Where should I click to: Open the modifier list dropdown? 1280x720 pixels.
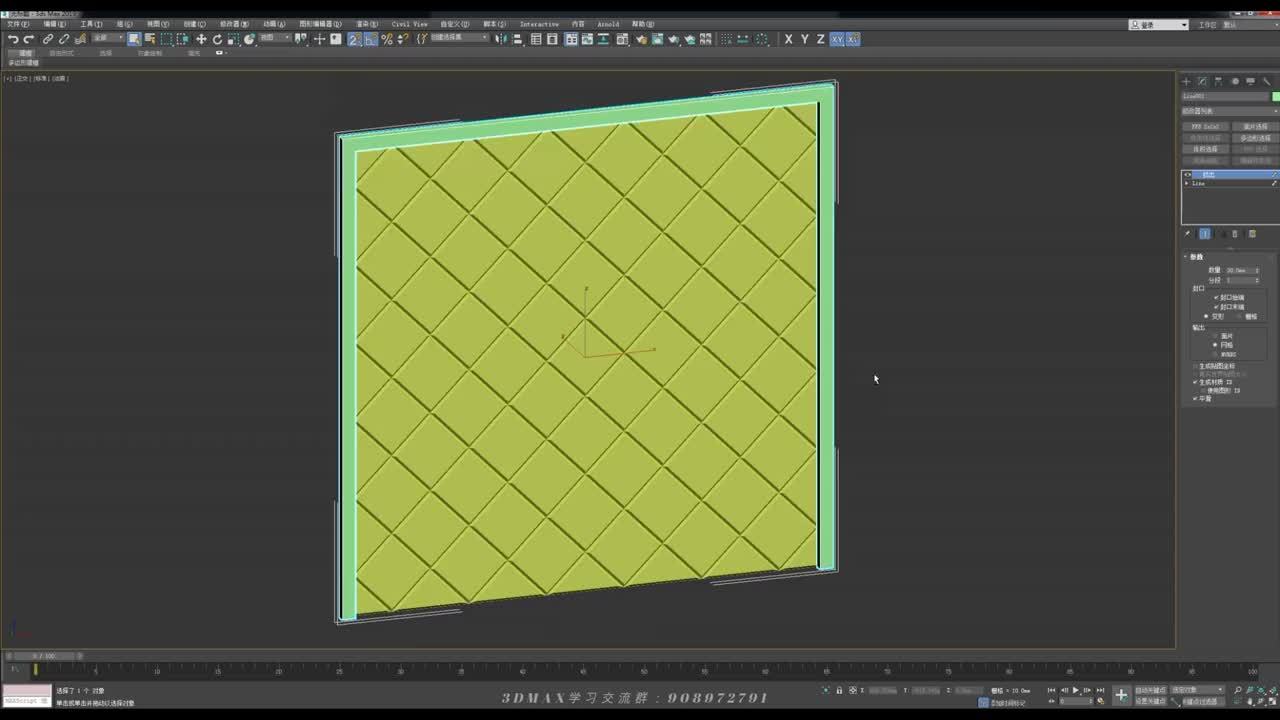(x=1228, y=111)
